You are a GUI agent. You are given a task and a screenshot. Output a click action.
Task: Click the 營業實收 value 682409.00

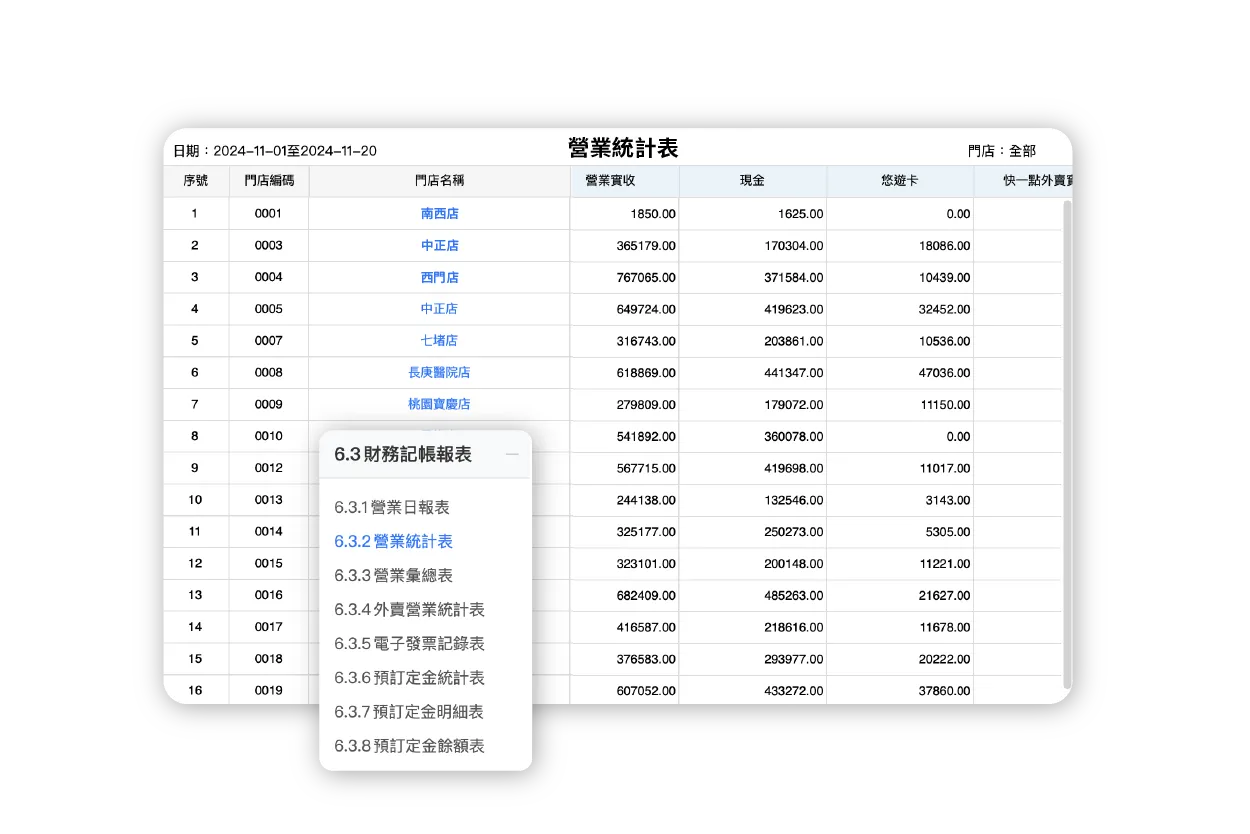point(646,596)
